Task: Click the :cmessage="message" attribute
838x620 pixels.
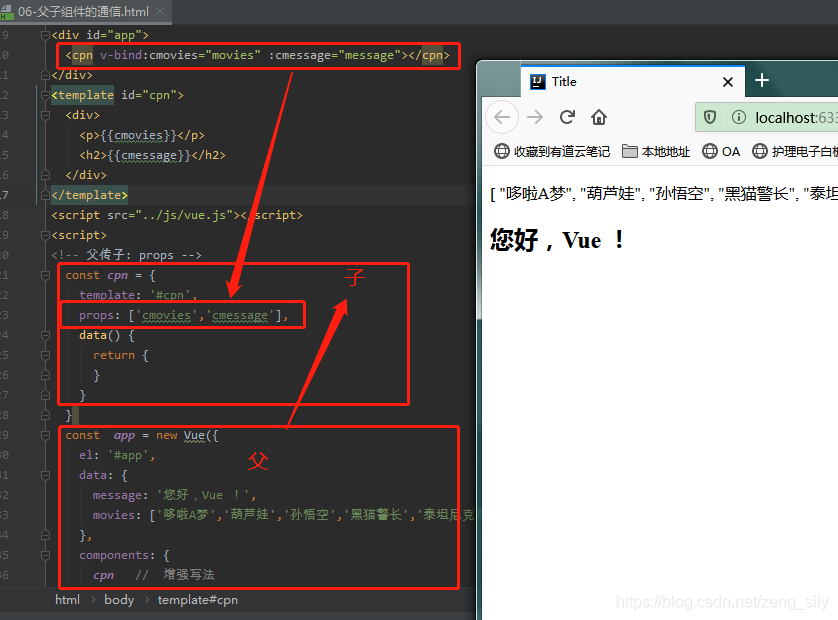Action: tap(335, 55)
